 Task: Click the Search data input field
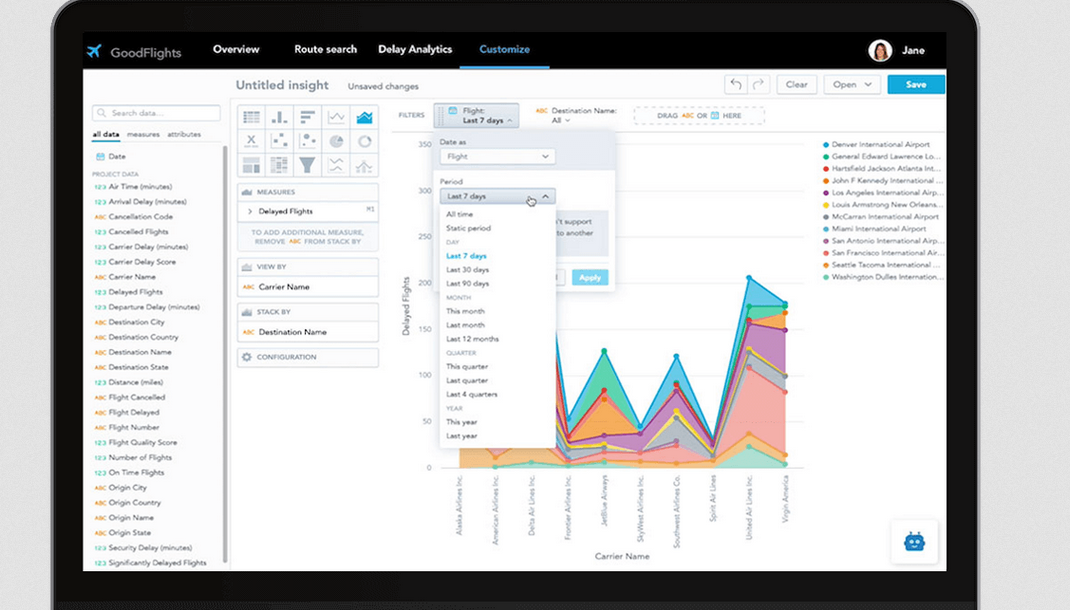(156, 114)
